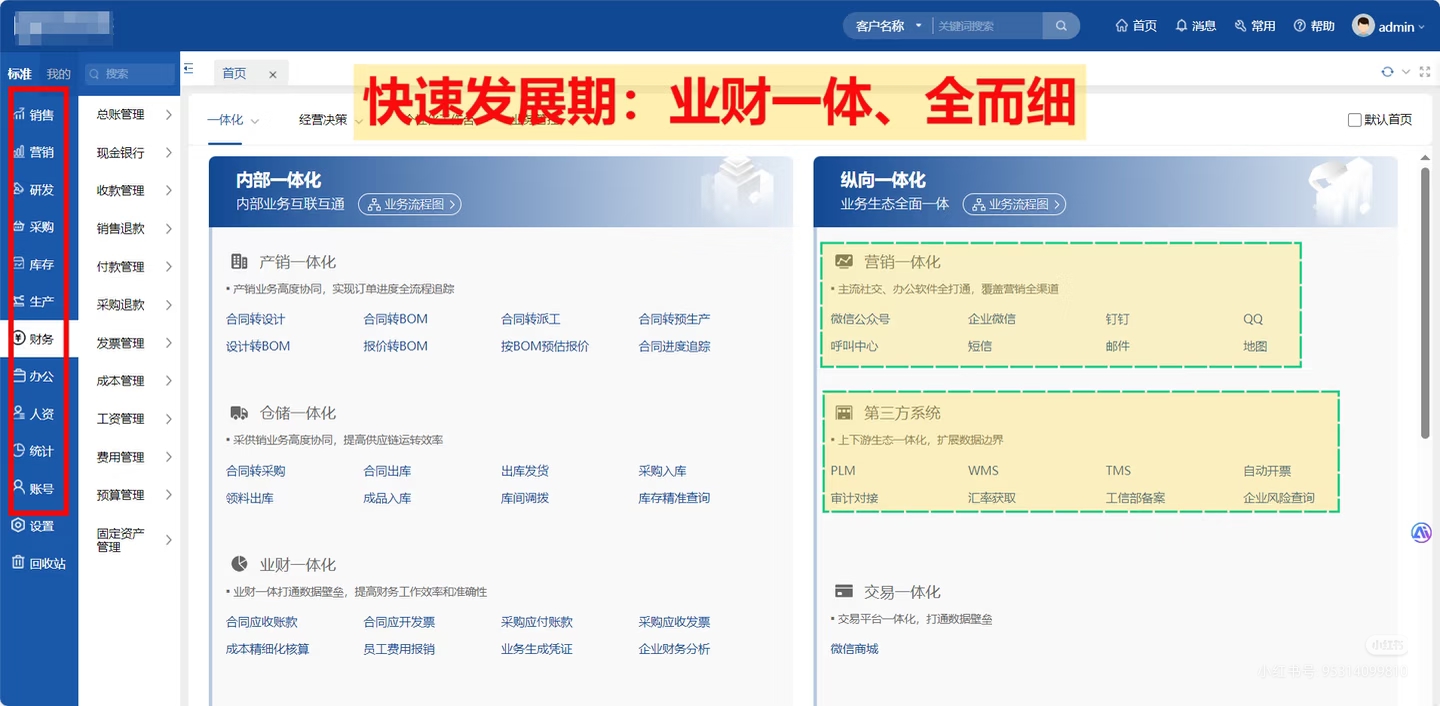
Task: Click the floating AI assistant icon
Action: 1421,533
